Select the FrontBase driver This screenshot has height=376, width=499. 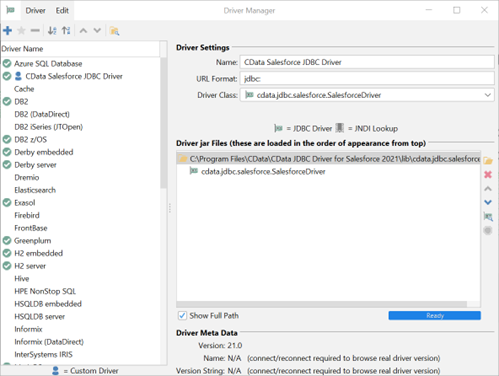pos(31,228)
